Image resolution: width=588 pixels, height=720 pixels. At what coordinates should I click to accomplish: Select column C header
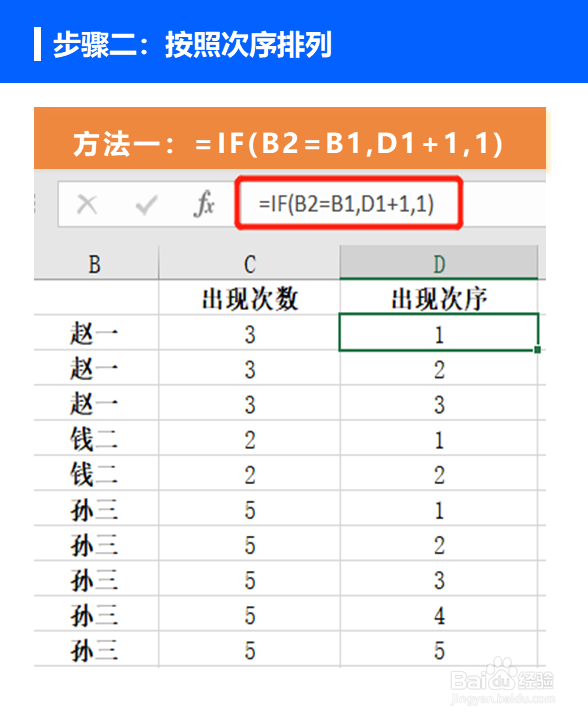click(250, 263)
